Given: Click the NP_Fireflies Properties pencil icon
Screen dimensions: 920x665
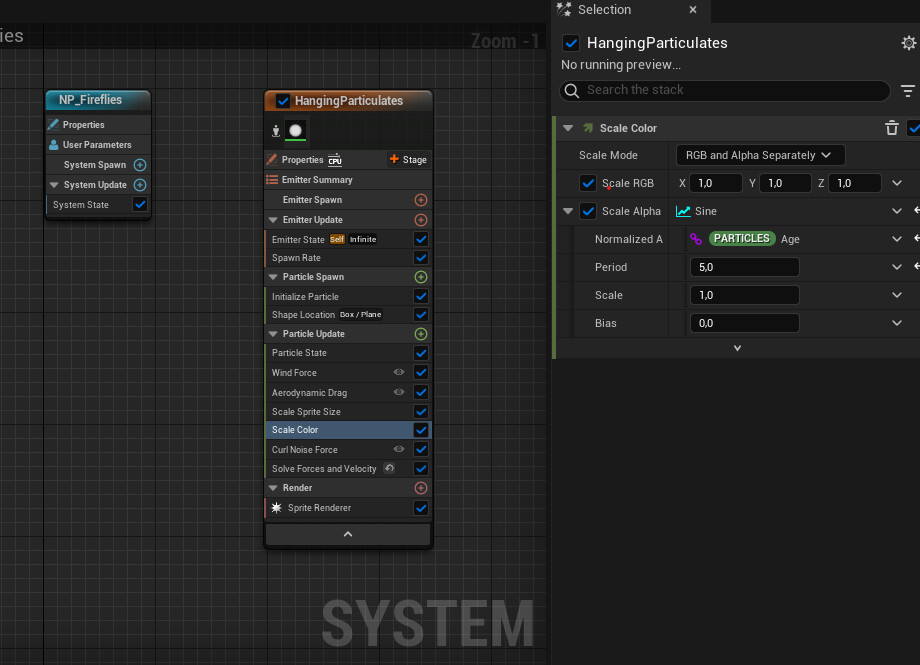Looking at the screenshot, I should coord(53,124).
